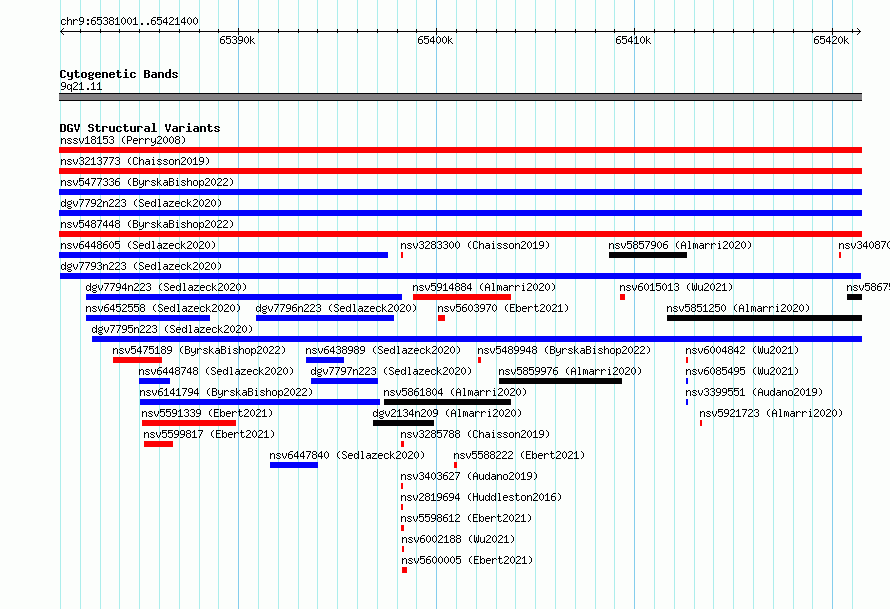Open nsv5489948 (ByrskaBishop2022) label
890x609 pixels.
(564, 350)
